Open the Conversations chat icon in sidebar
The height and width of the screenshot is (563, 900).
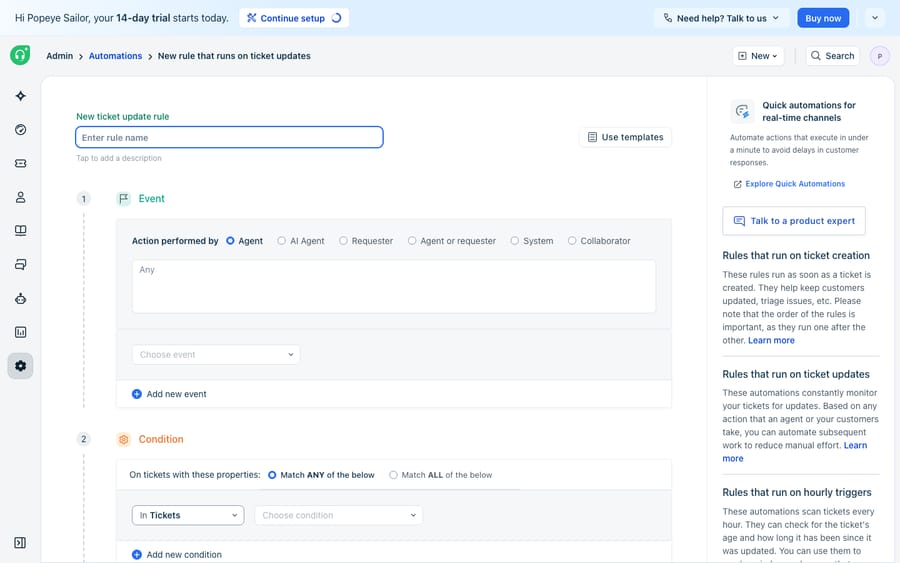(21, 265)
